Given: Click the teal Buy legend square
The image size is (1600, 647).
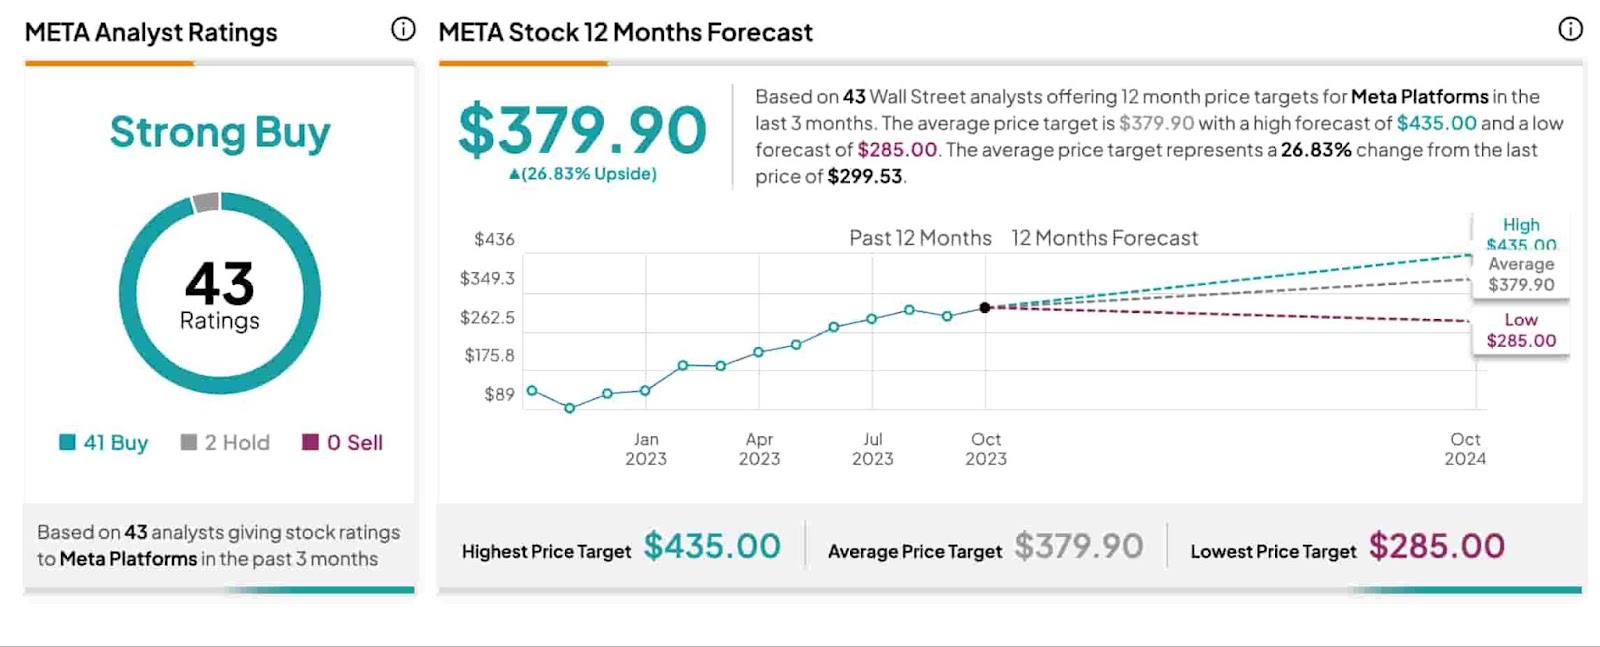Looking at the screenshot, I should pyautogui.click(x=68, y=442).
